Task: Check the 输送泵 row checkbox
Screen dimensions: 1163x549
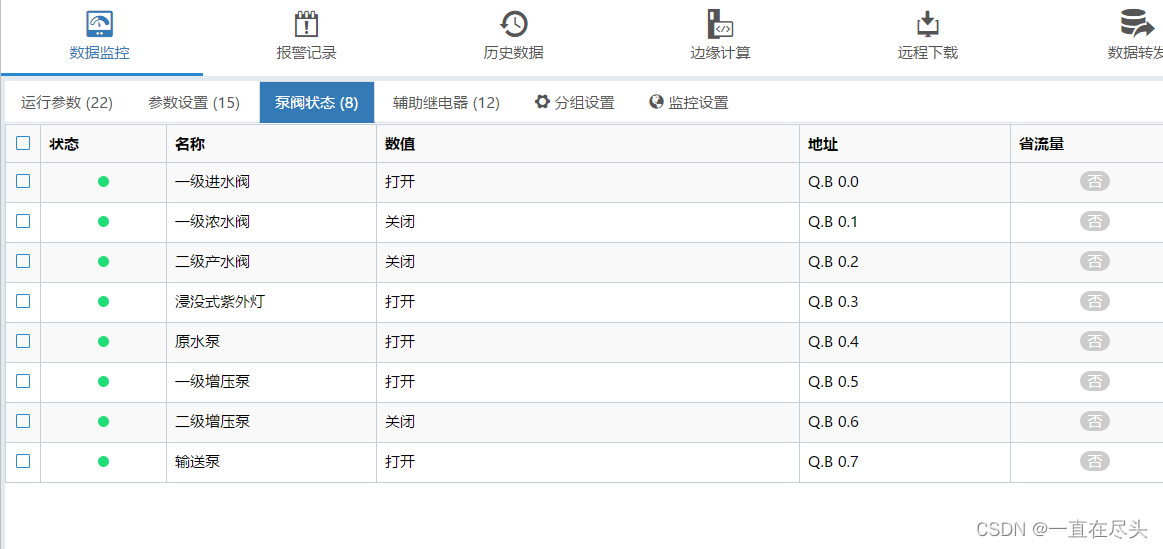Action: (23, 461)
